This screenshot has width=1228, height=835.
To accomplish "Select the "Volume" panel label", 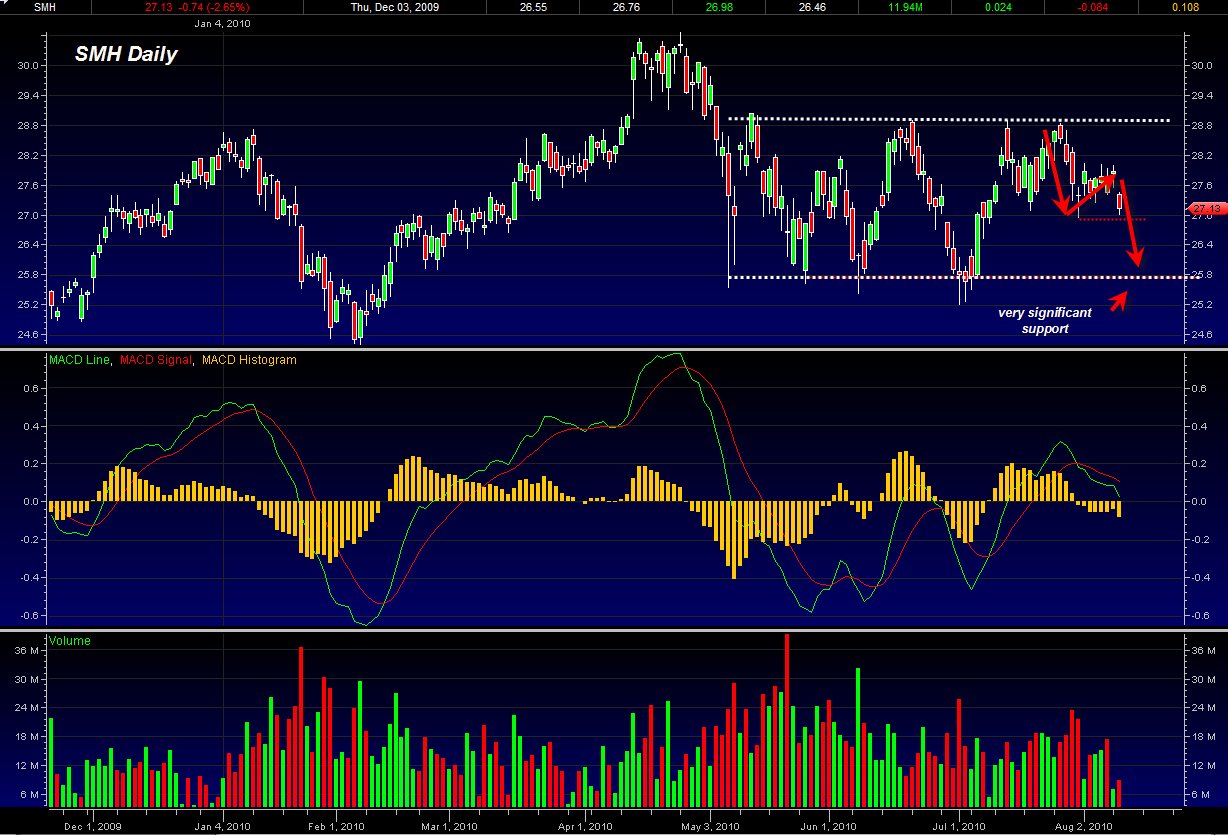I will point(68,641).
